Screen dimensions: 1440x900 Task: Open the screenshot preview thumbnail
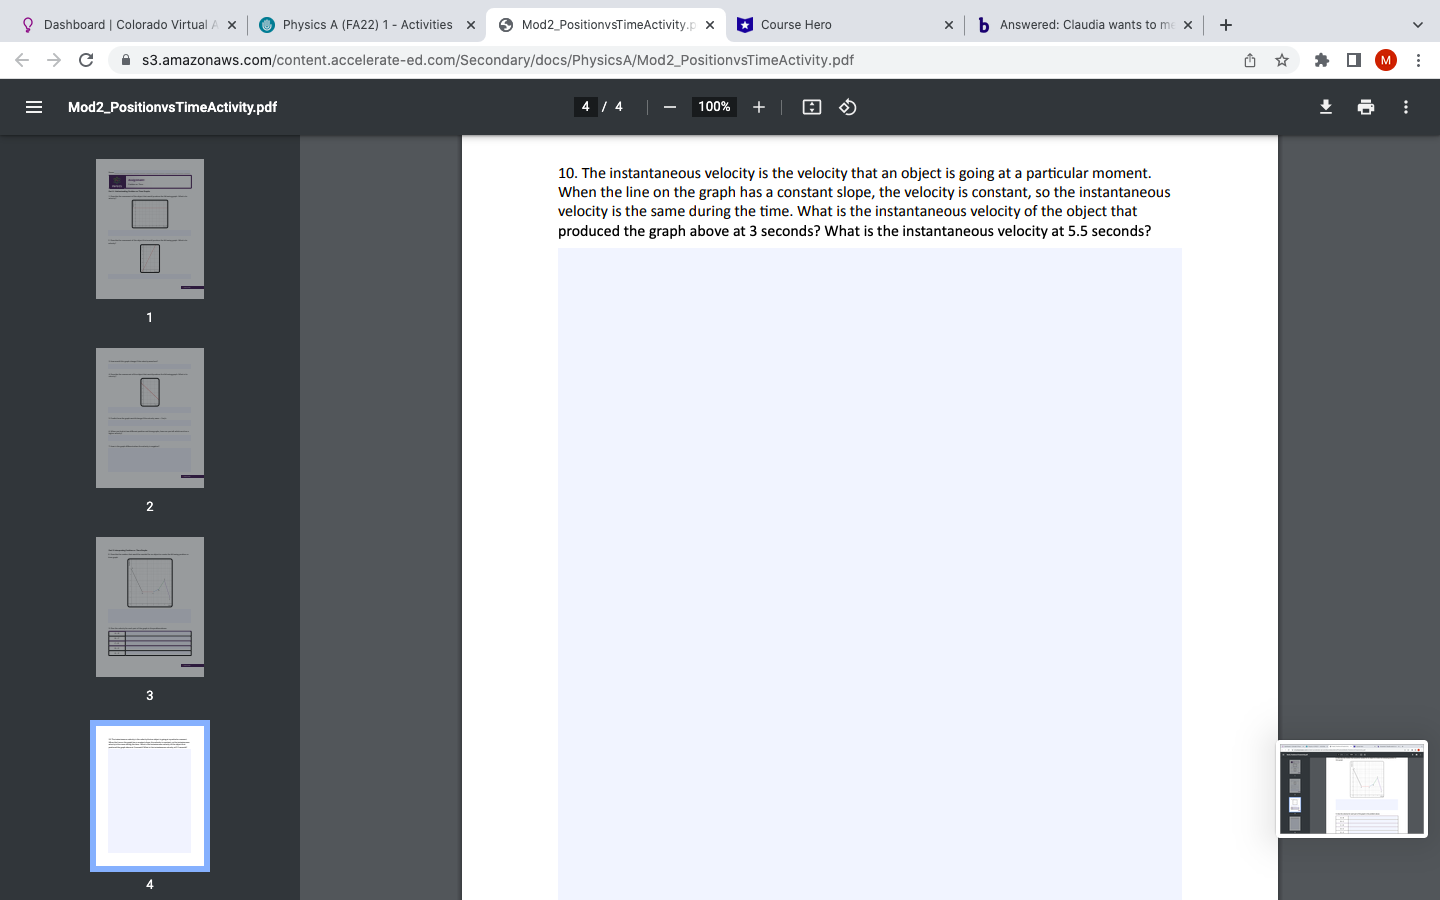[1353, 789]
